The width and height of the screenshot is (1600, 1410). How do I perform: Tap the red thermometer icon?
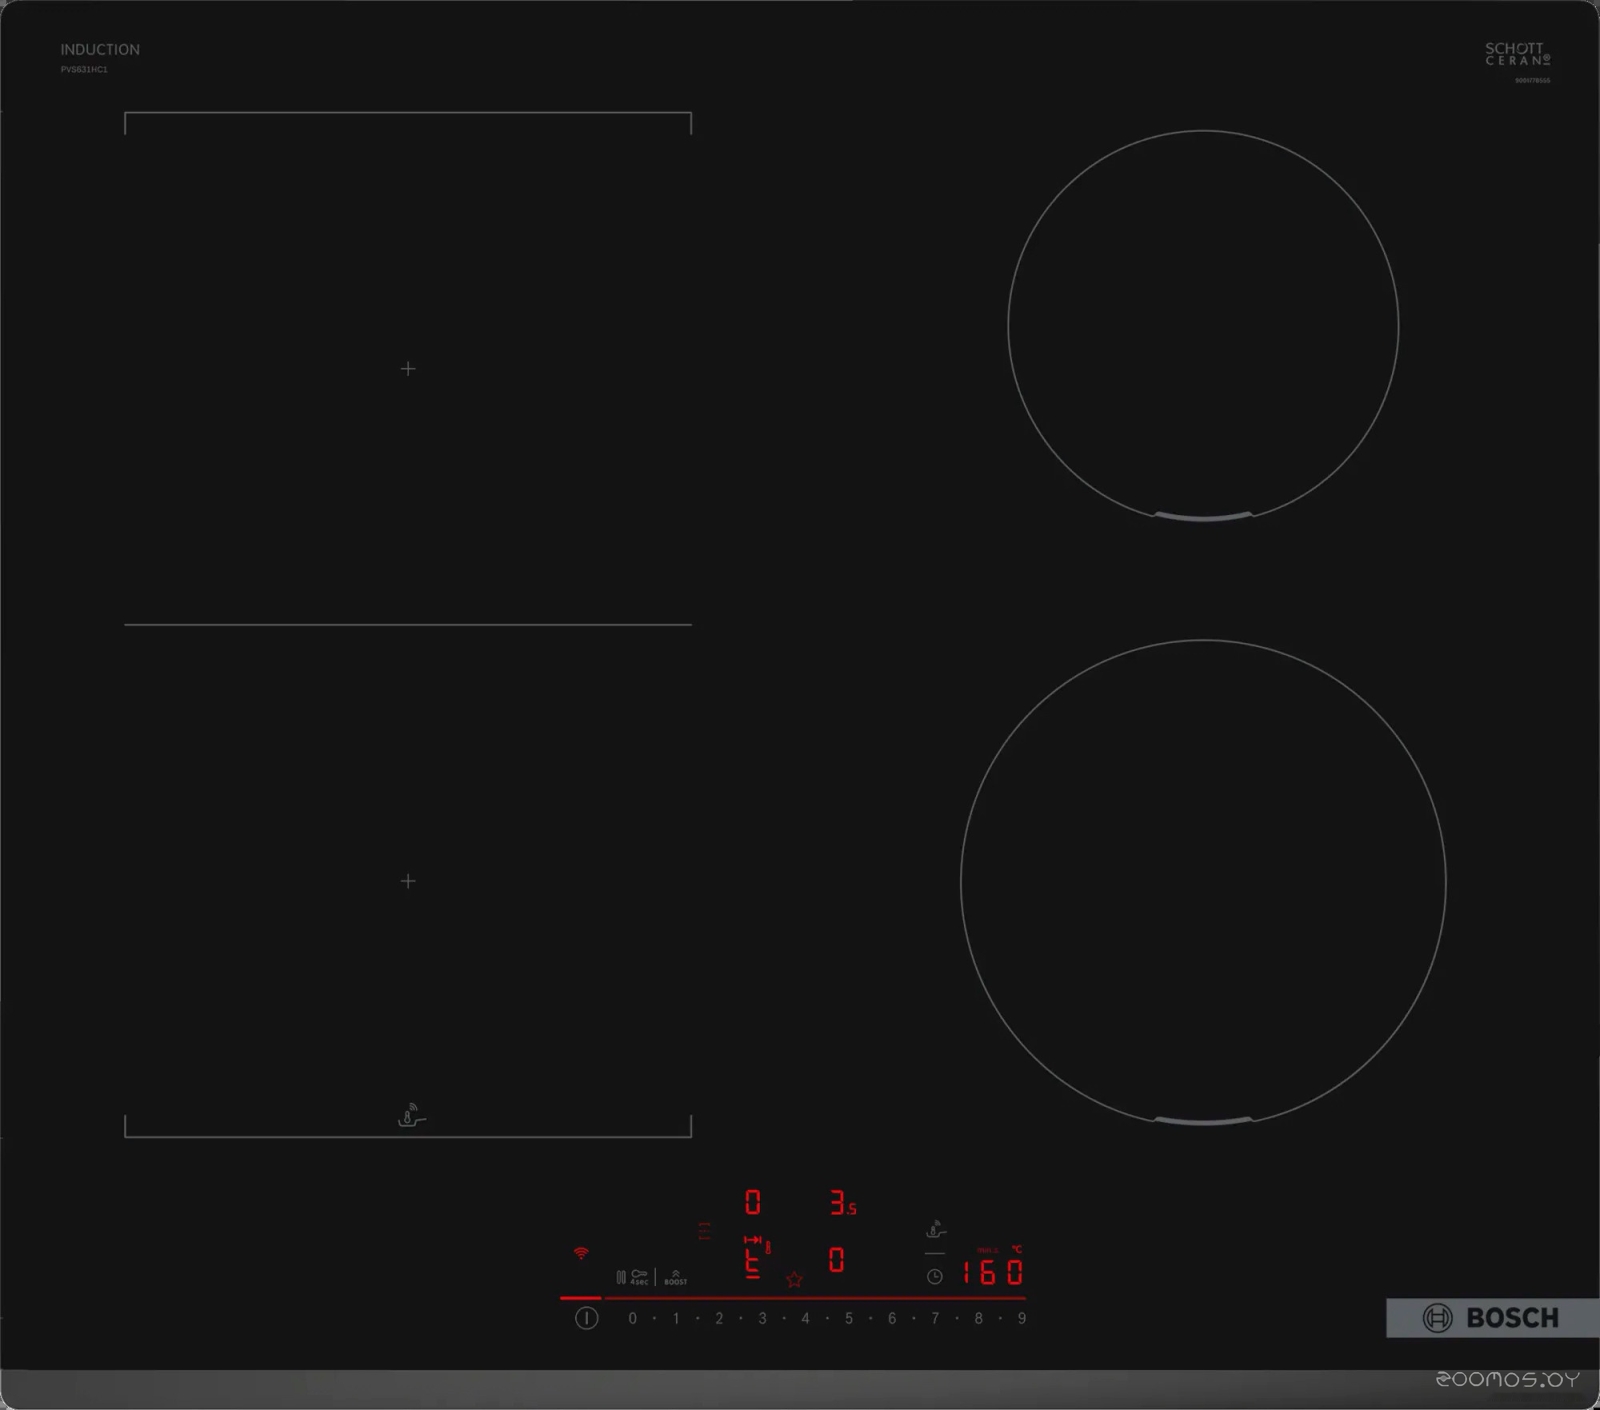[768, 1247]
